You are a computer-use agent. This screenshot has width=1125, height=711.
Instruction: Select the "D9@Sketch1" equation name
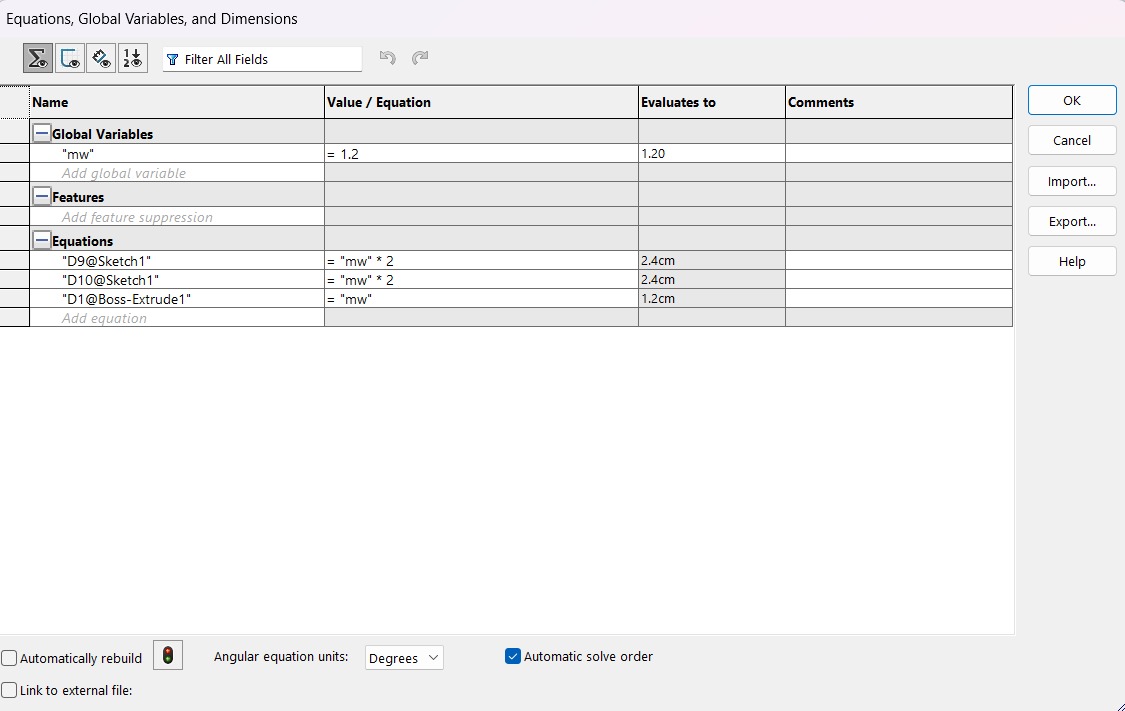point(106,261)
